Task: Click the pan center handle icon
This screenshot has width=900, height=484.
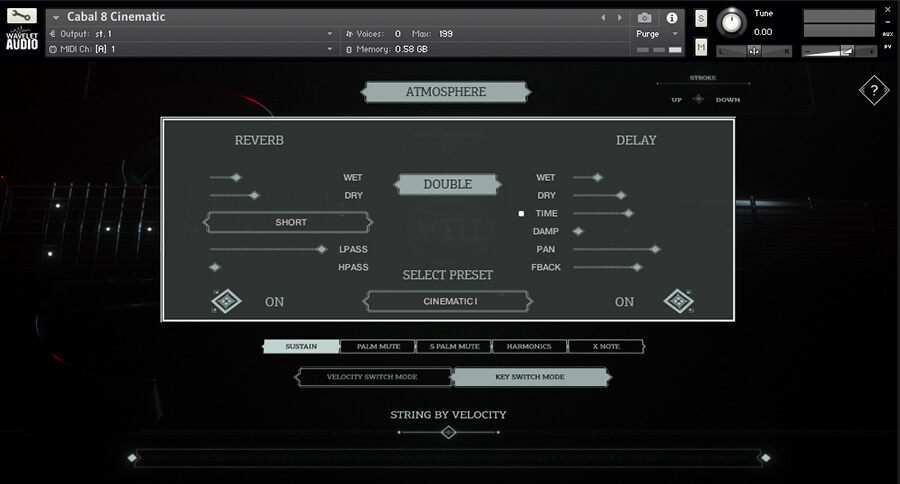Action: point(754,52)
